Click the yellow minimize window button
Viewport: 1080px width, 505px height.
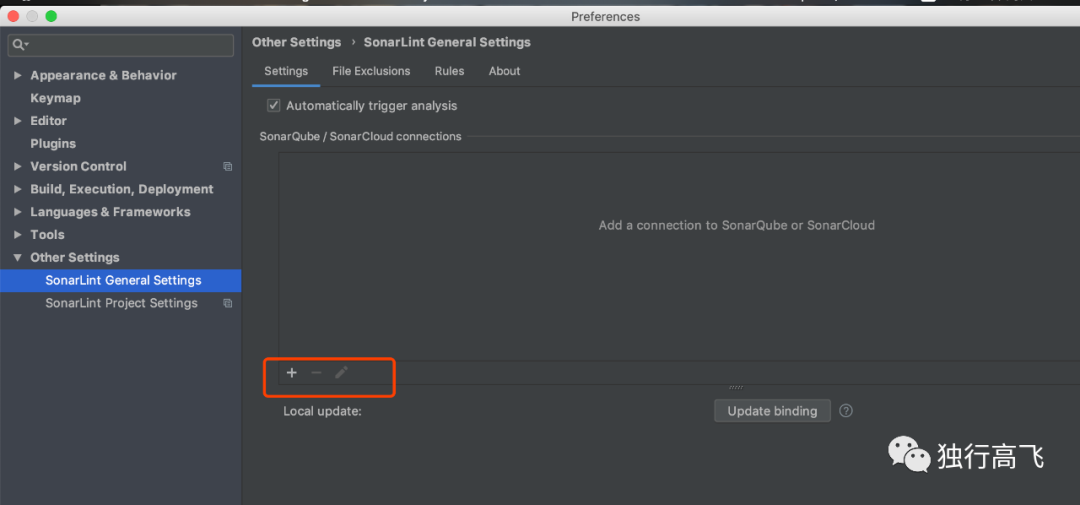[x=32, y=16]
